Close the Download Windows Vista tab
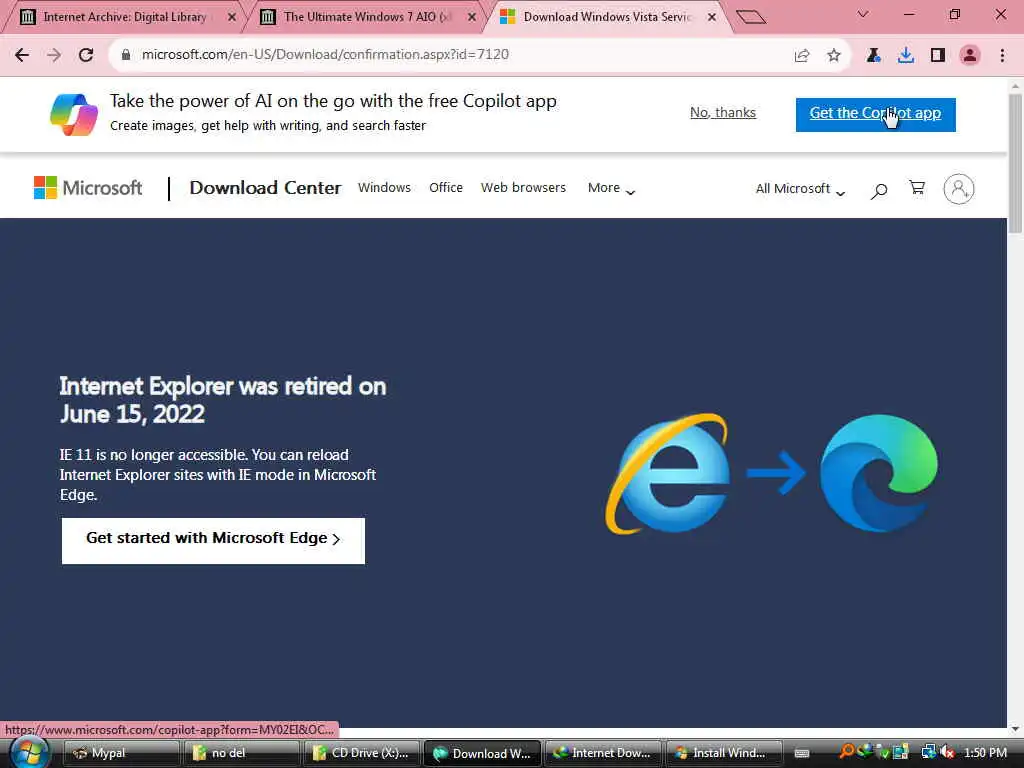 pos(712,18)
